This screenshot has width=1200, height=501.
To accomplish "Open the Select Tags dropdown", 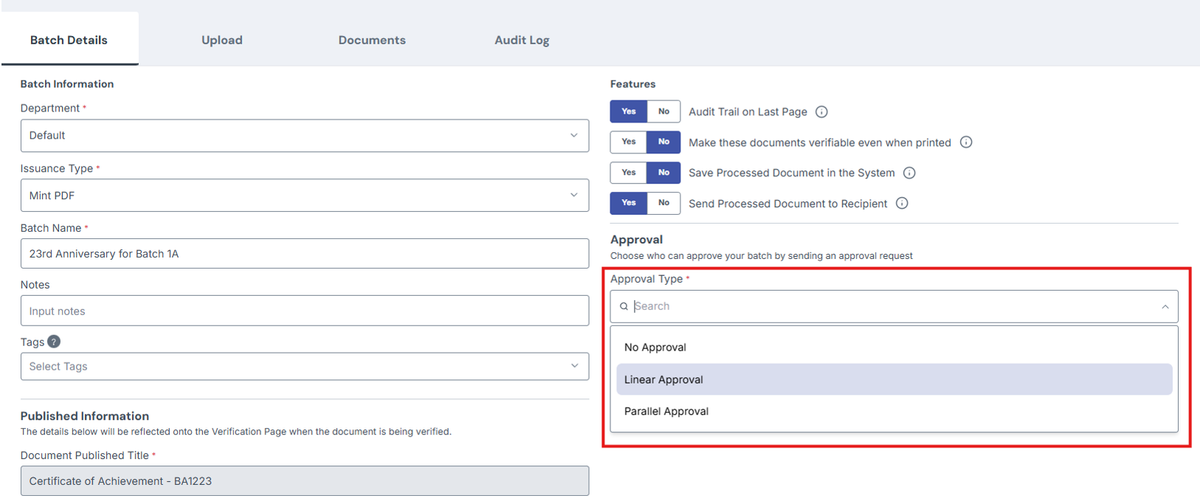I will (304, 366).
